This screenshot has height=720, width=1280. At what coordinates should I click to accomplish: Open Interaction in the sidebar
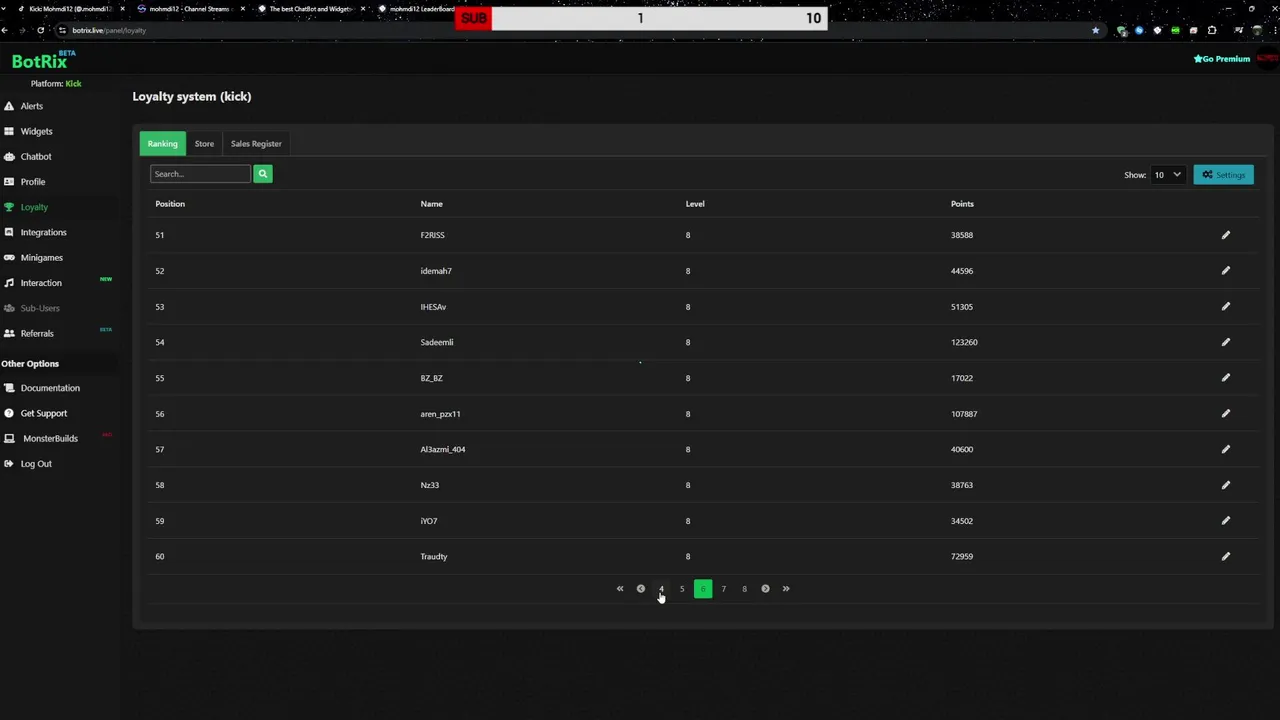pos(41,283)
